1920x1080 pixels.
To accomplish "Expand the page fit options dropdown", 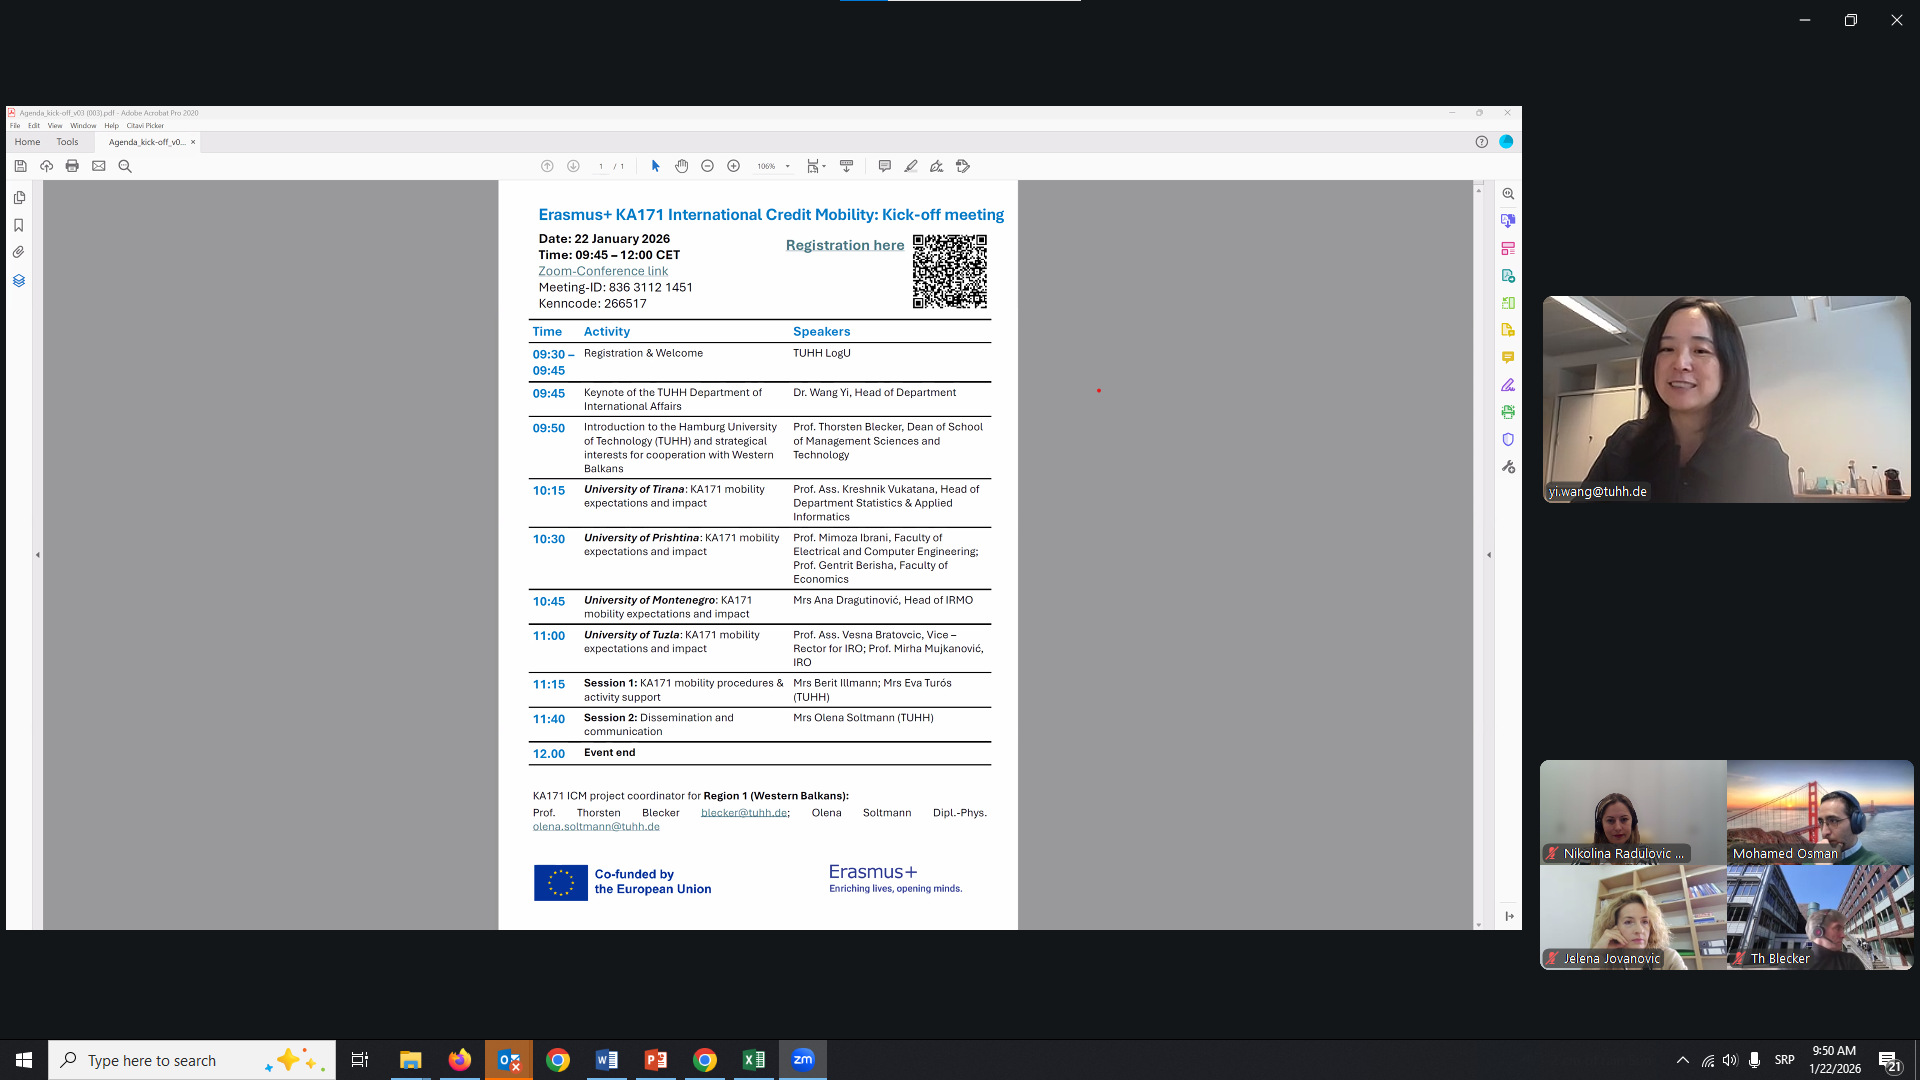I will tap(824, 167).
